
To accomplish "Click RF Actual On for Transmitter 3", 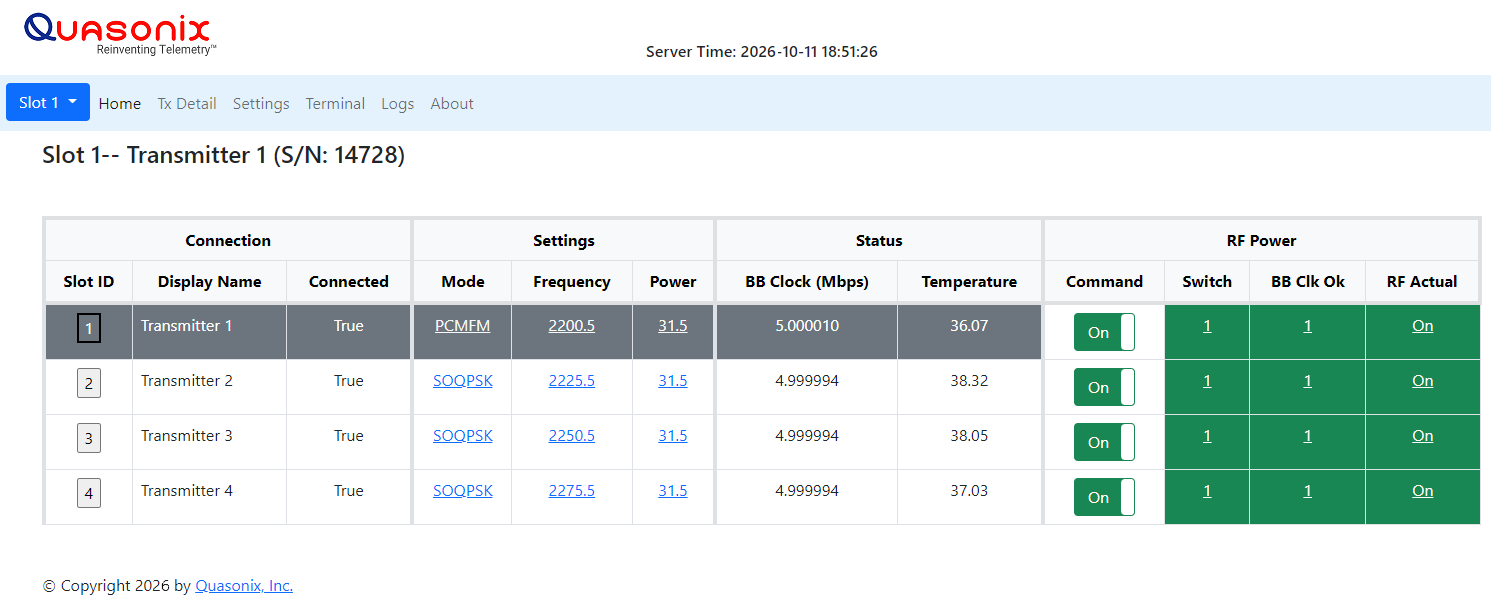I will tap(1423, 436).
